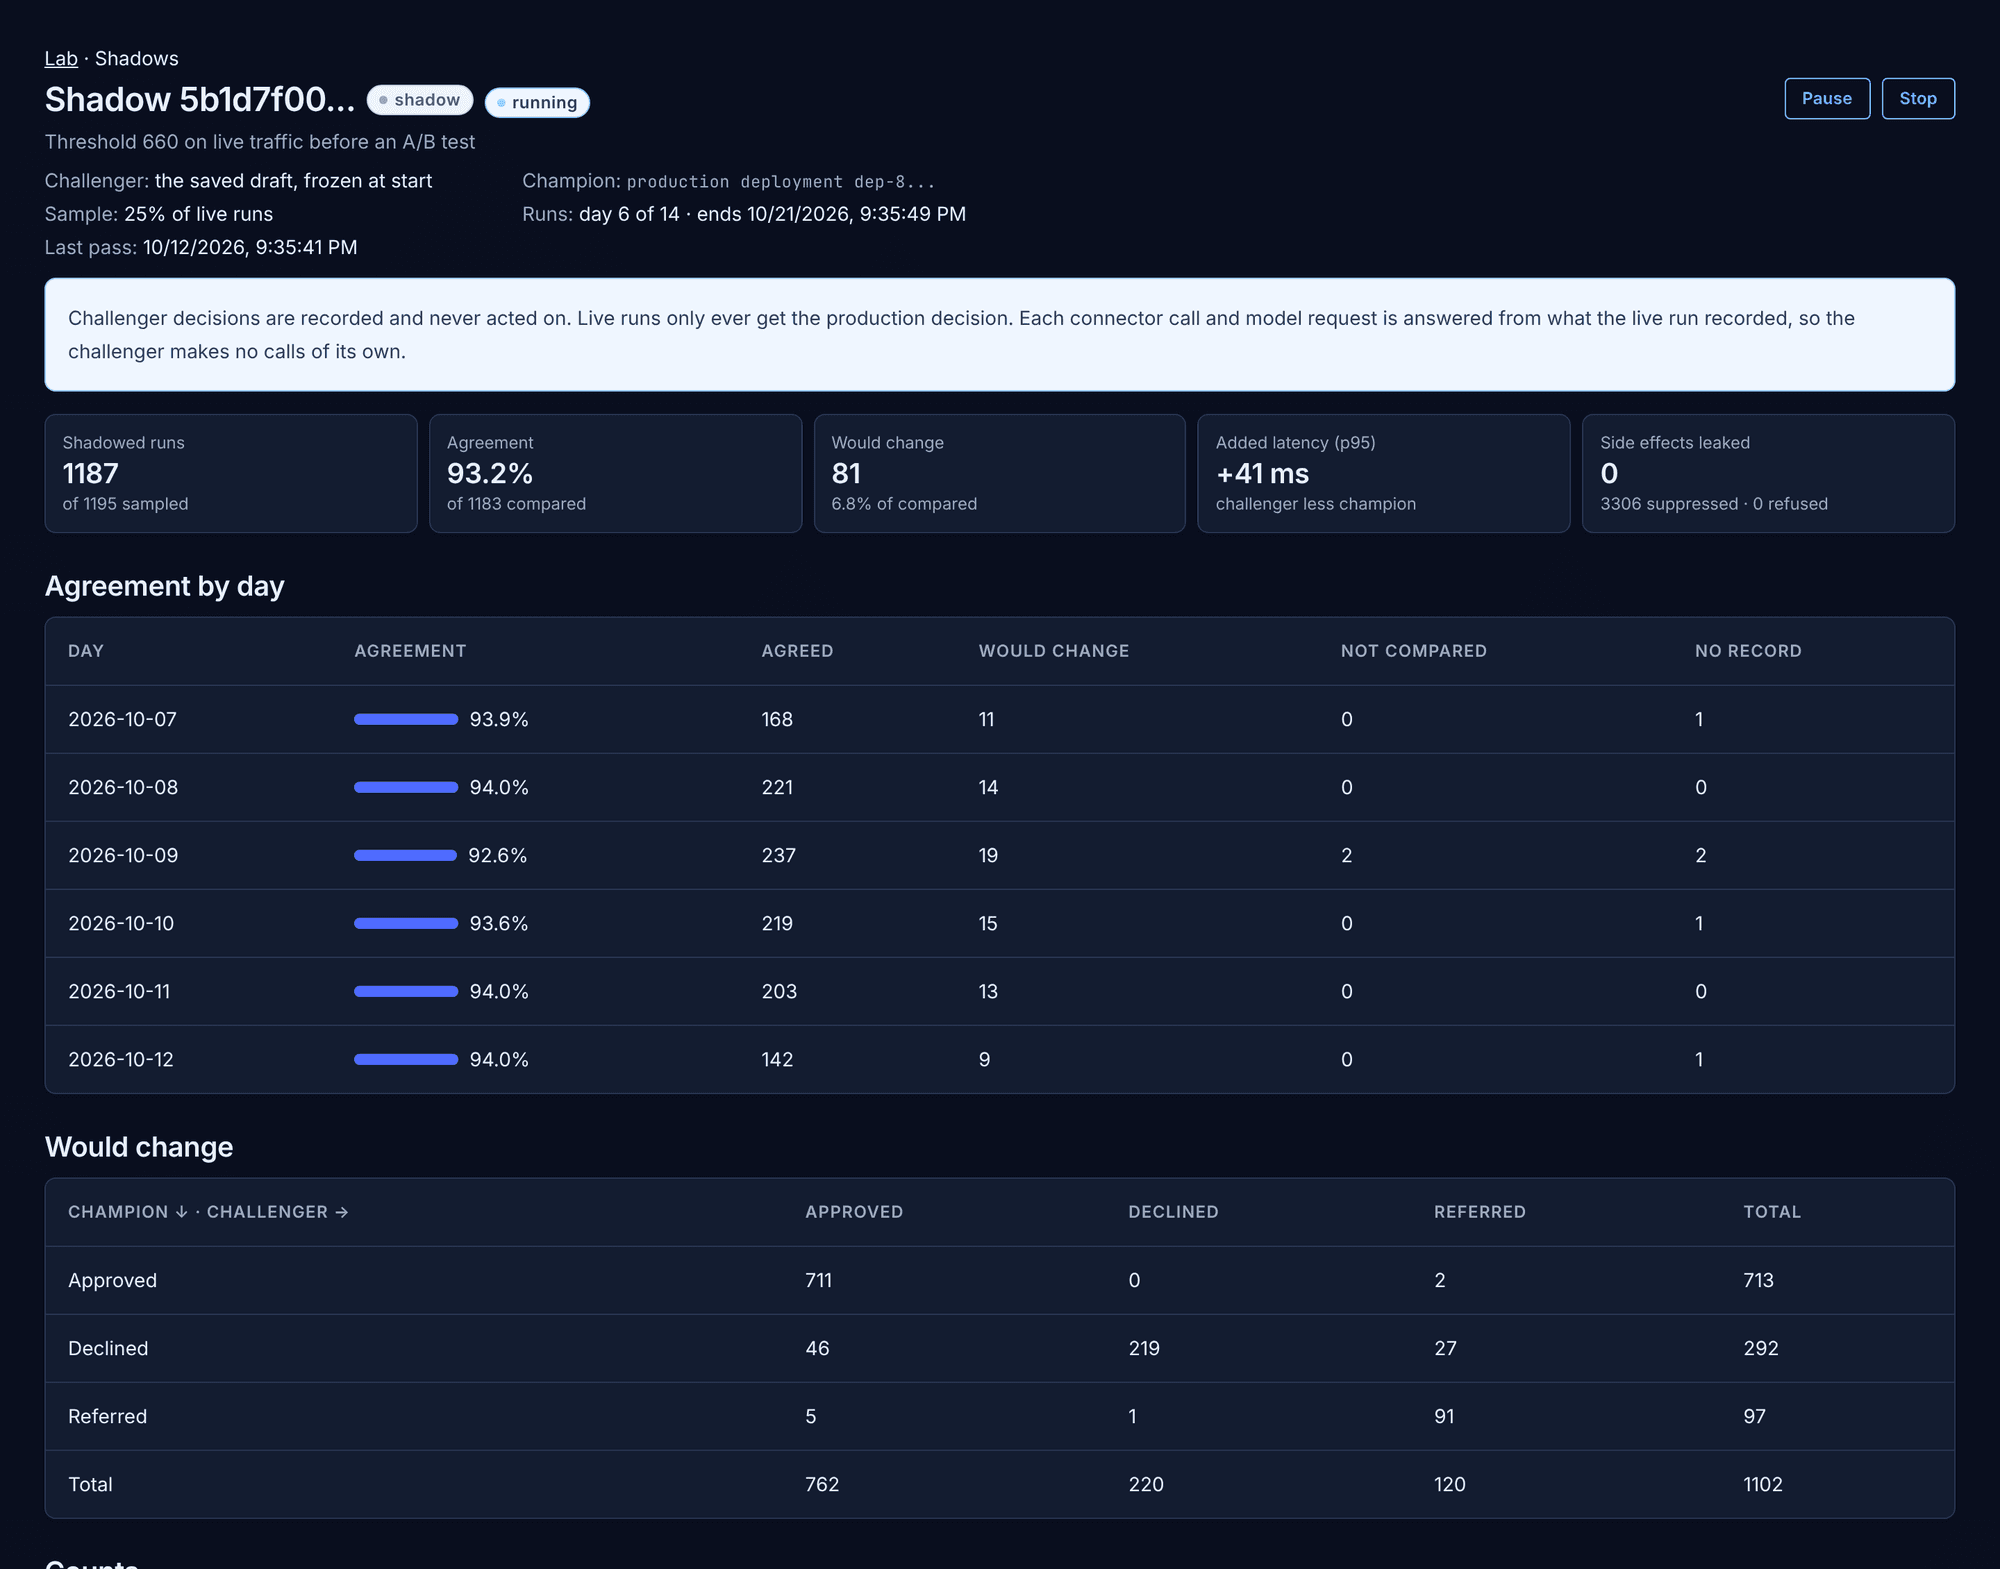
Task: Select the Would change 81 card
Action: [999, 473]
